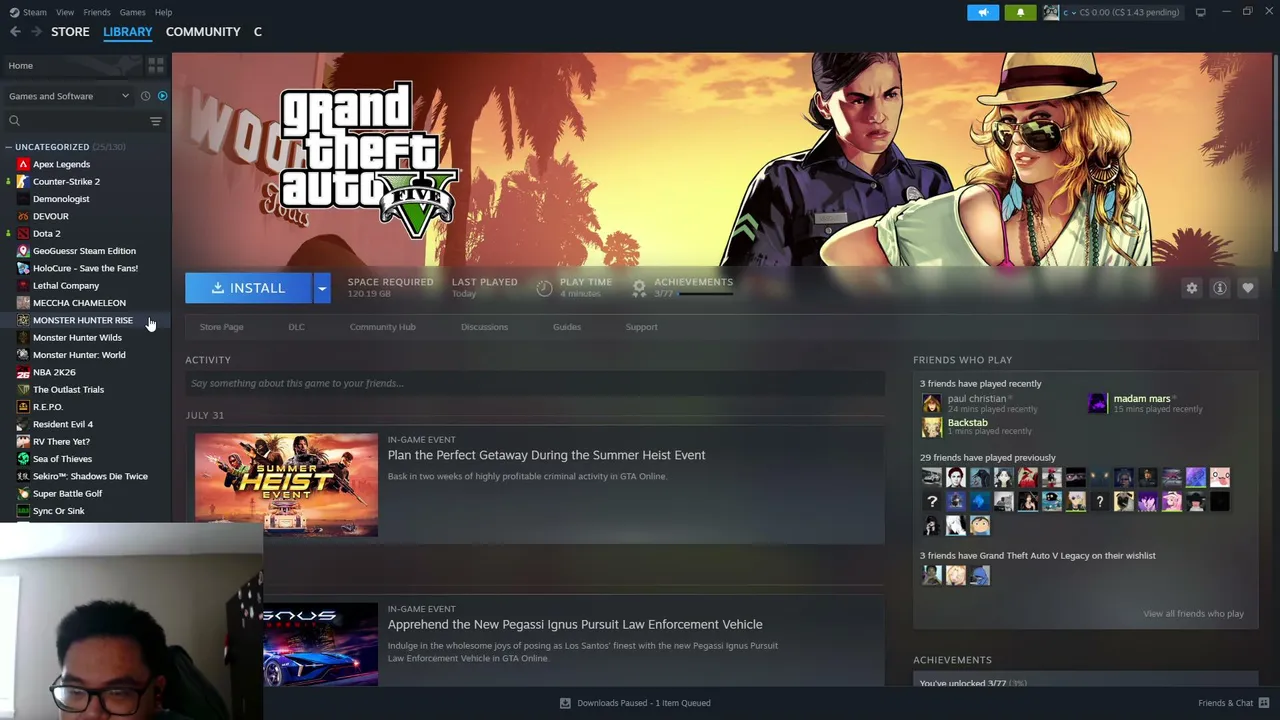This screenshot has height=720, width=1280.
Task: Switch to the STORE tab
Action: pos(70,32)
